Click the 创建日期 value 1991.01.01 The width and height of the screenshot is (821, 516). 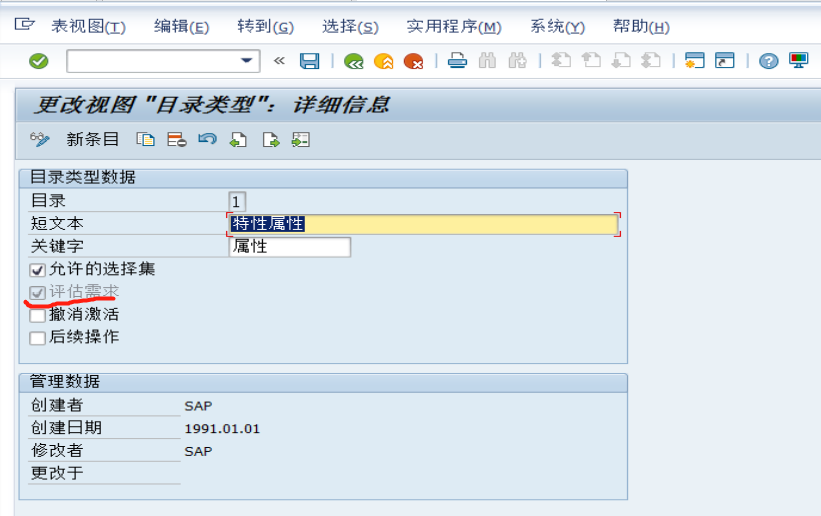click(x=222, y=429)
